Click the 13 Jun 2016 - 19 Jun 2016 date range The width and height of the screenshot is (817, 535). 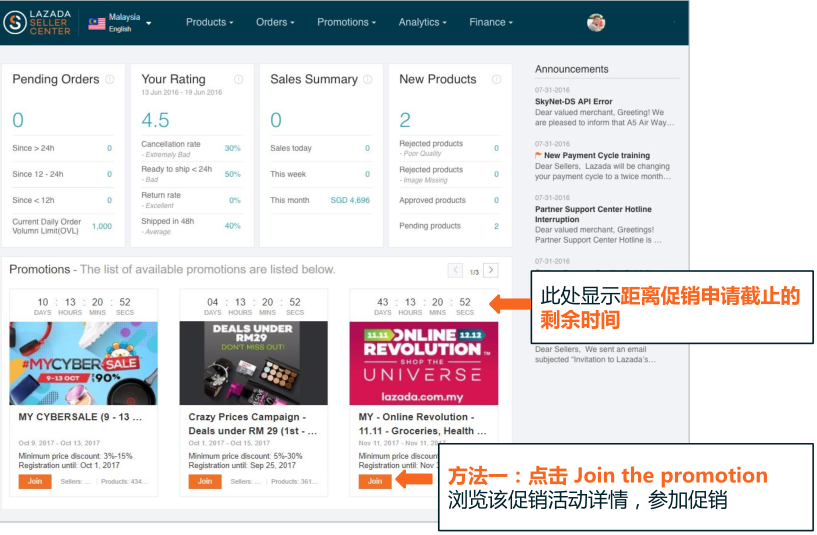pyautogui.click(x=182, y=92)
